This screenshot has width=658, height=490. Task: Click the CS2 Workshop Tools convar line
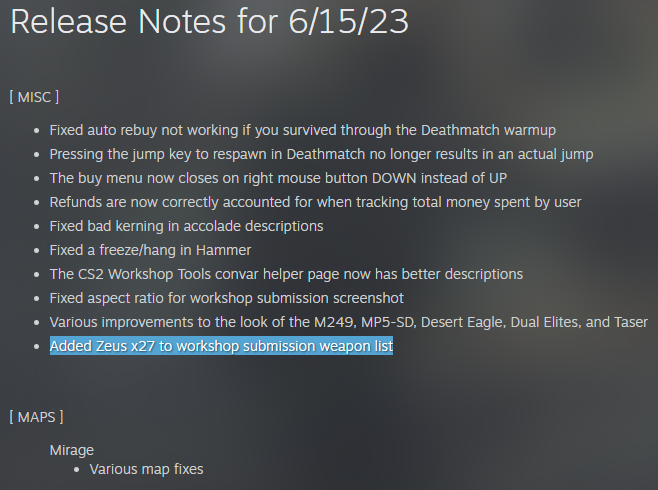286,274
